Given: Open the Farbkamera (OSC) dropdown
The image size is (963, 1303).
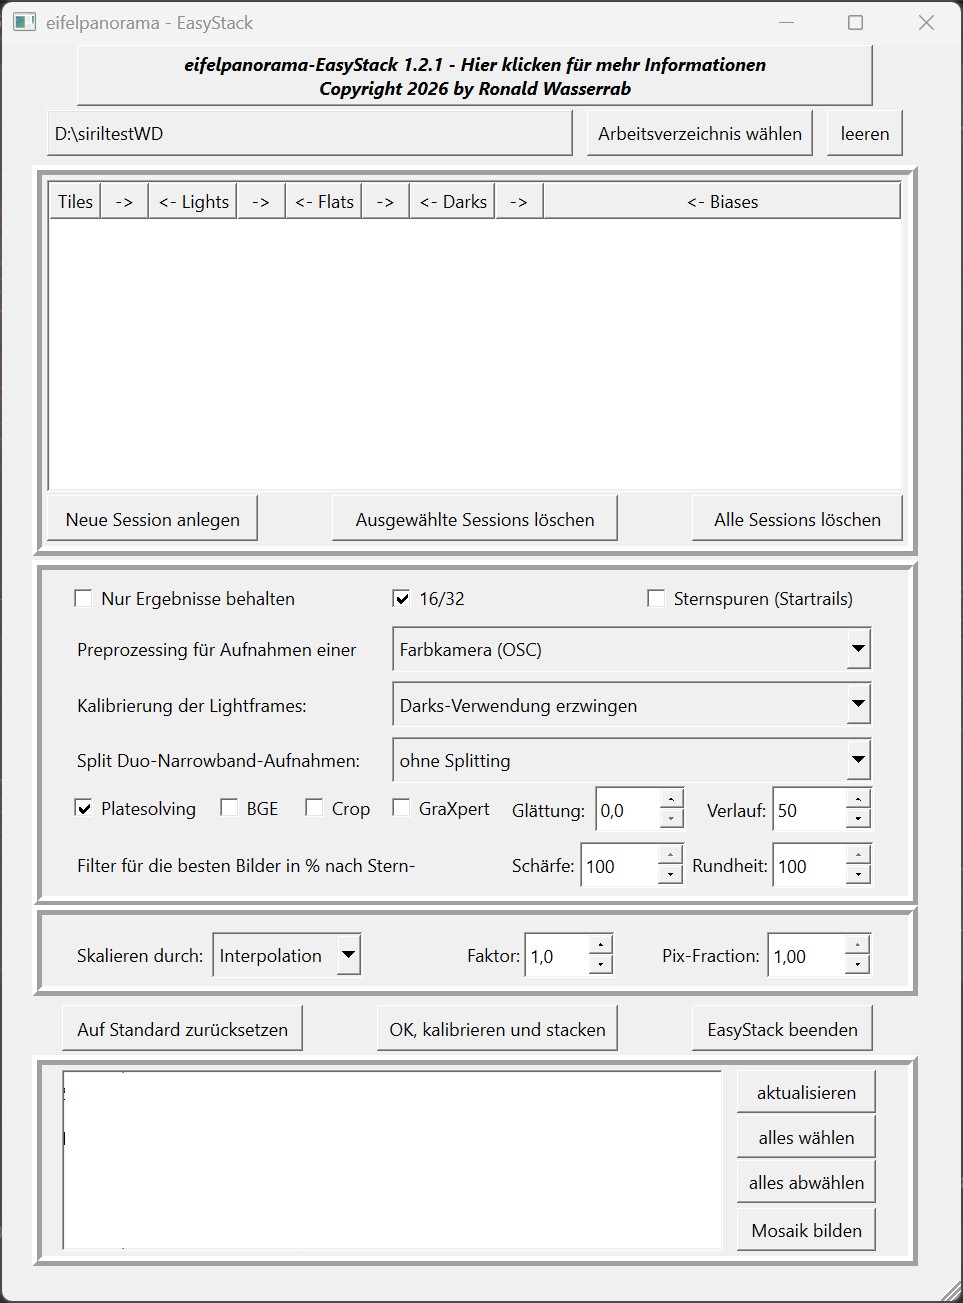Looking at the screenshot, I should (x=857, y=649).
